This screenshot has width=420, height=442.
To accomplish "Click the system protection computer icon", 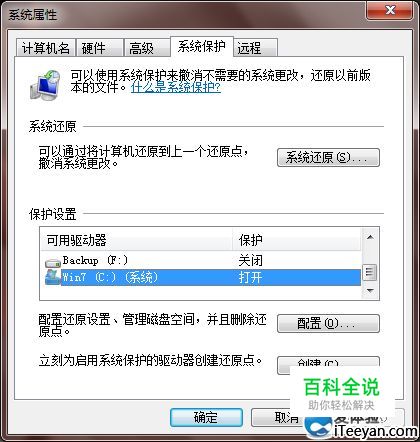I will pos(45,84).
